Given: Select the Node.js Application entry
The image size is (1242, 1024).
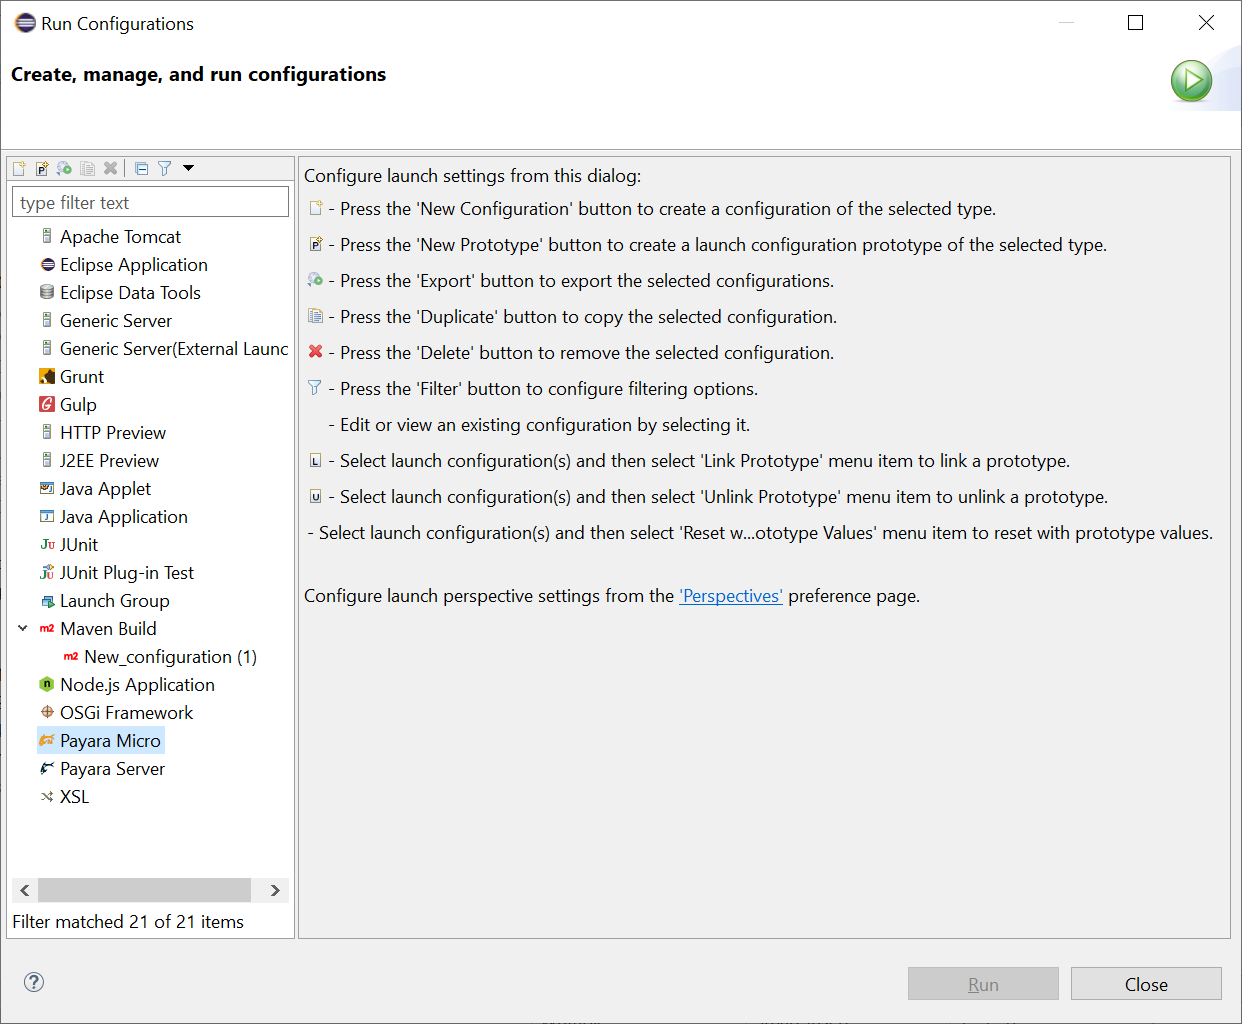Looking at the screenshot, I should [x=137, y=685].
